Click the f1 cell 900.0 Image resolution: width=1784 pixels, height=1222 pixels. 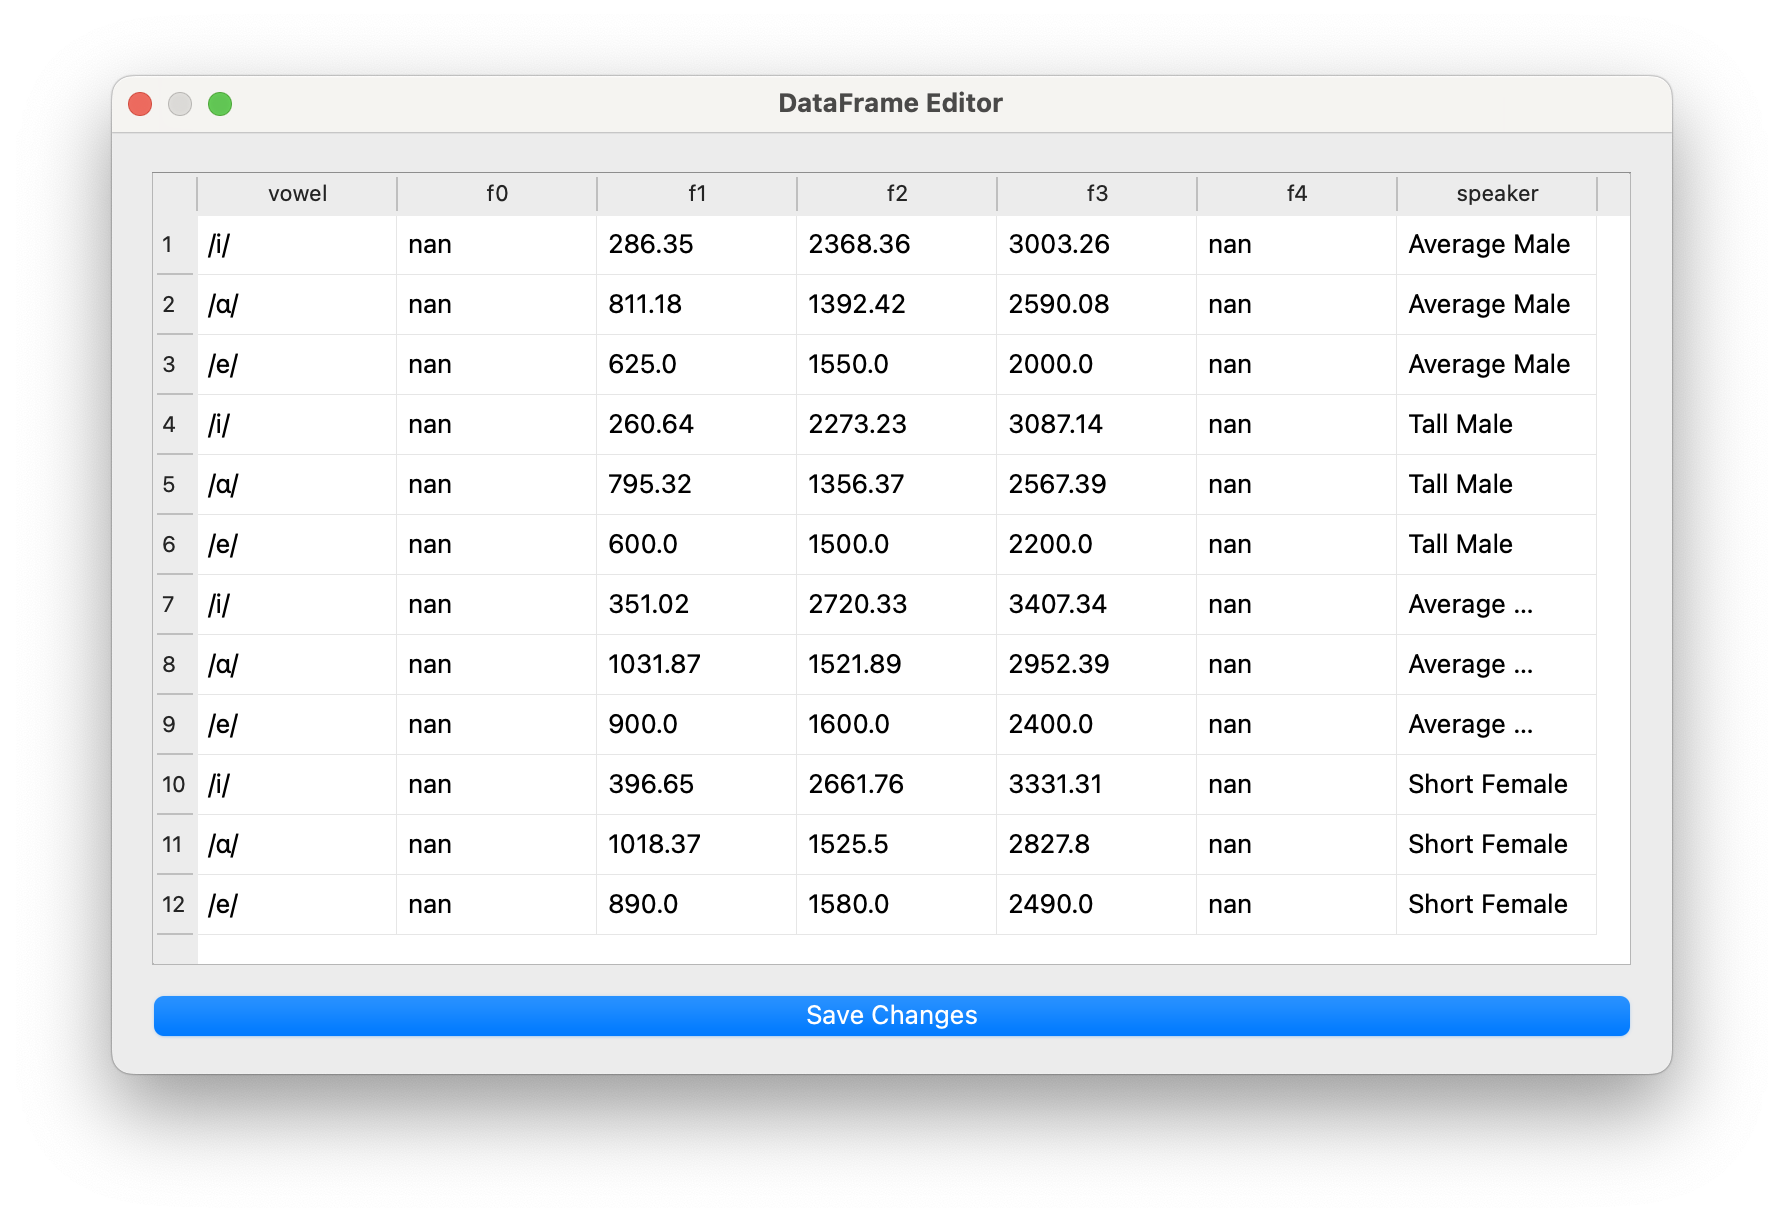(x=697, y=725)
